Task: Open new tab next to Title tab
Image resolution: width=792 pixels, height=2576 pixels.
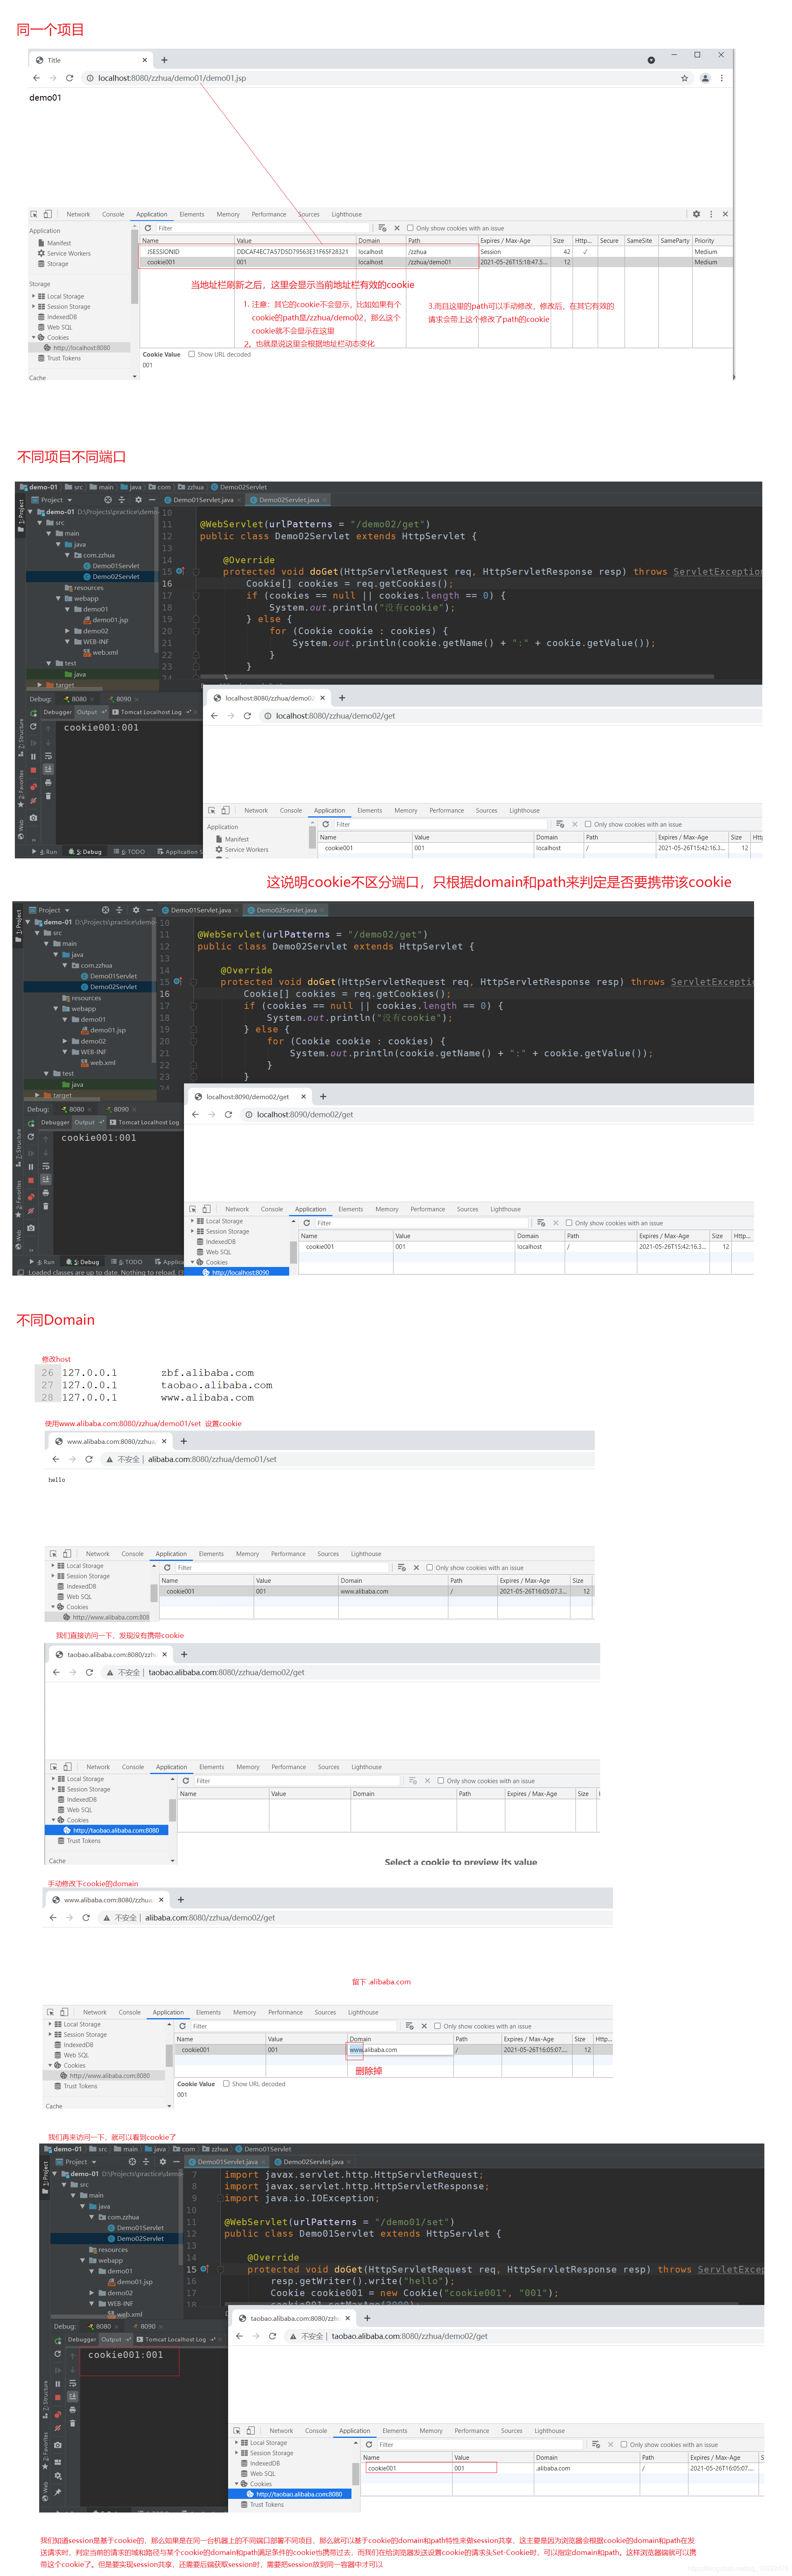Action: pos(165,60)
